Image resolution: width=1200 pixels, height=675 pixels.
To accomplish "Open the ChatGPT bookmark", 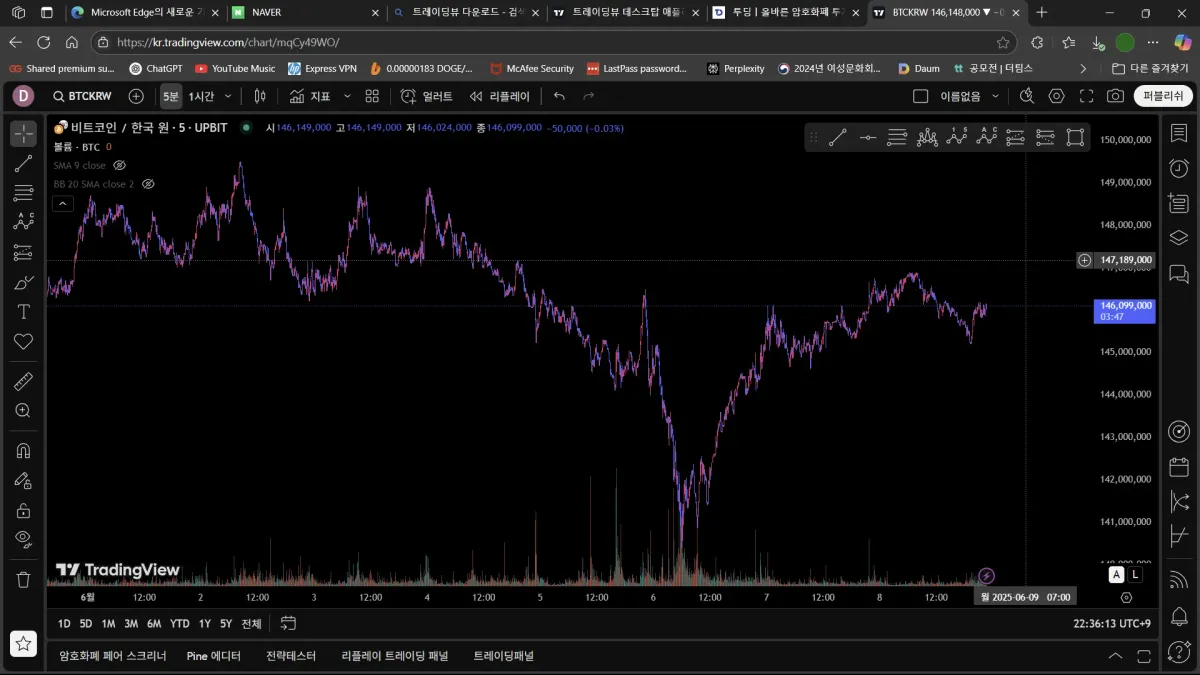I will (x=156, y=68).
